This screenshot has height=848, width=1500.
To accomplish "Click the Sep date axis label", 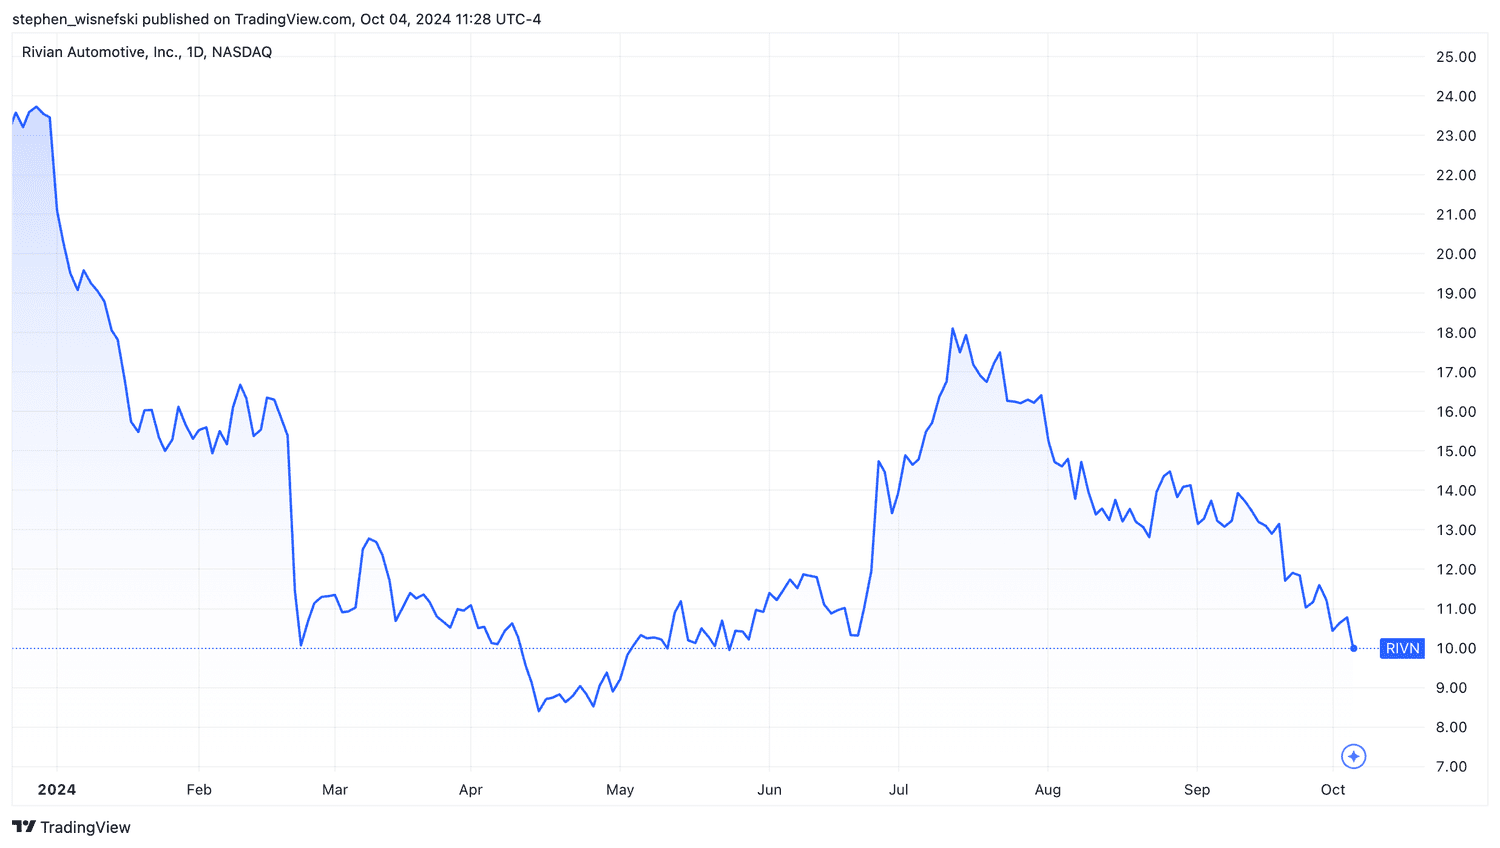I will point(1197,789).
